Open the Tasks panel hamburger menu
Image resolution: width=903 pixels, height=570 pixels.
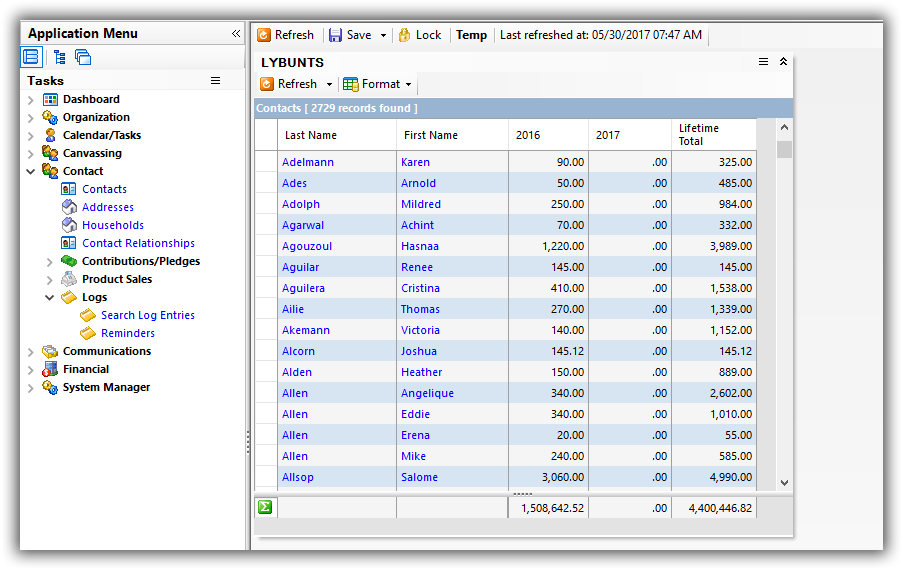215,80
